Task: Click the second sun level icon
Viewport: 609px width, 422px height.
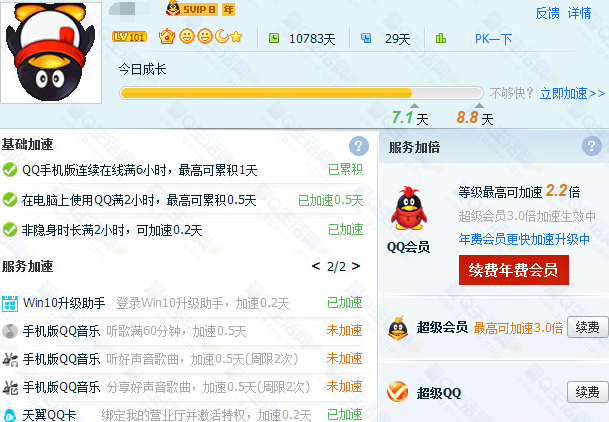Action: coord(205,37)
